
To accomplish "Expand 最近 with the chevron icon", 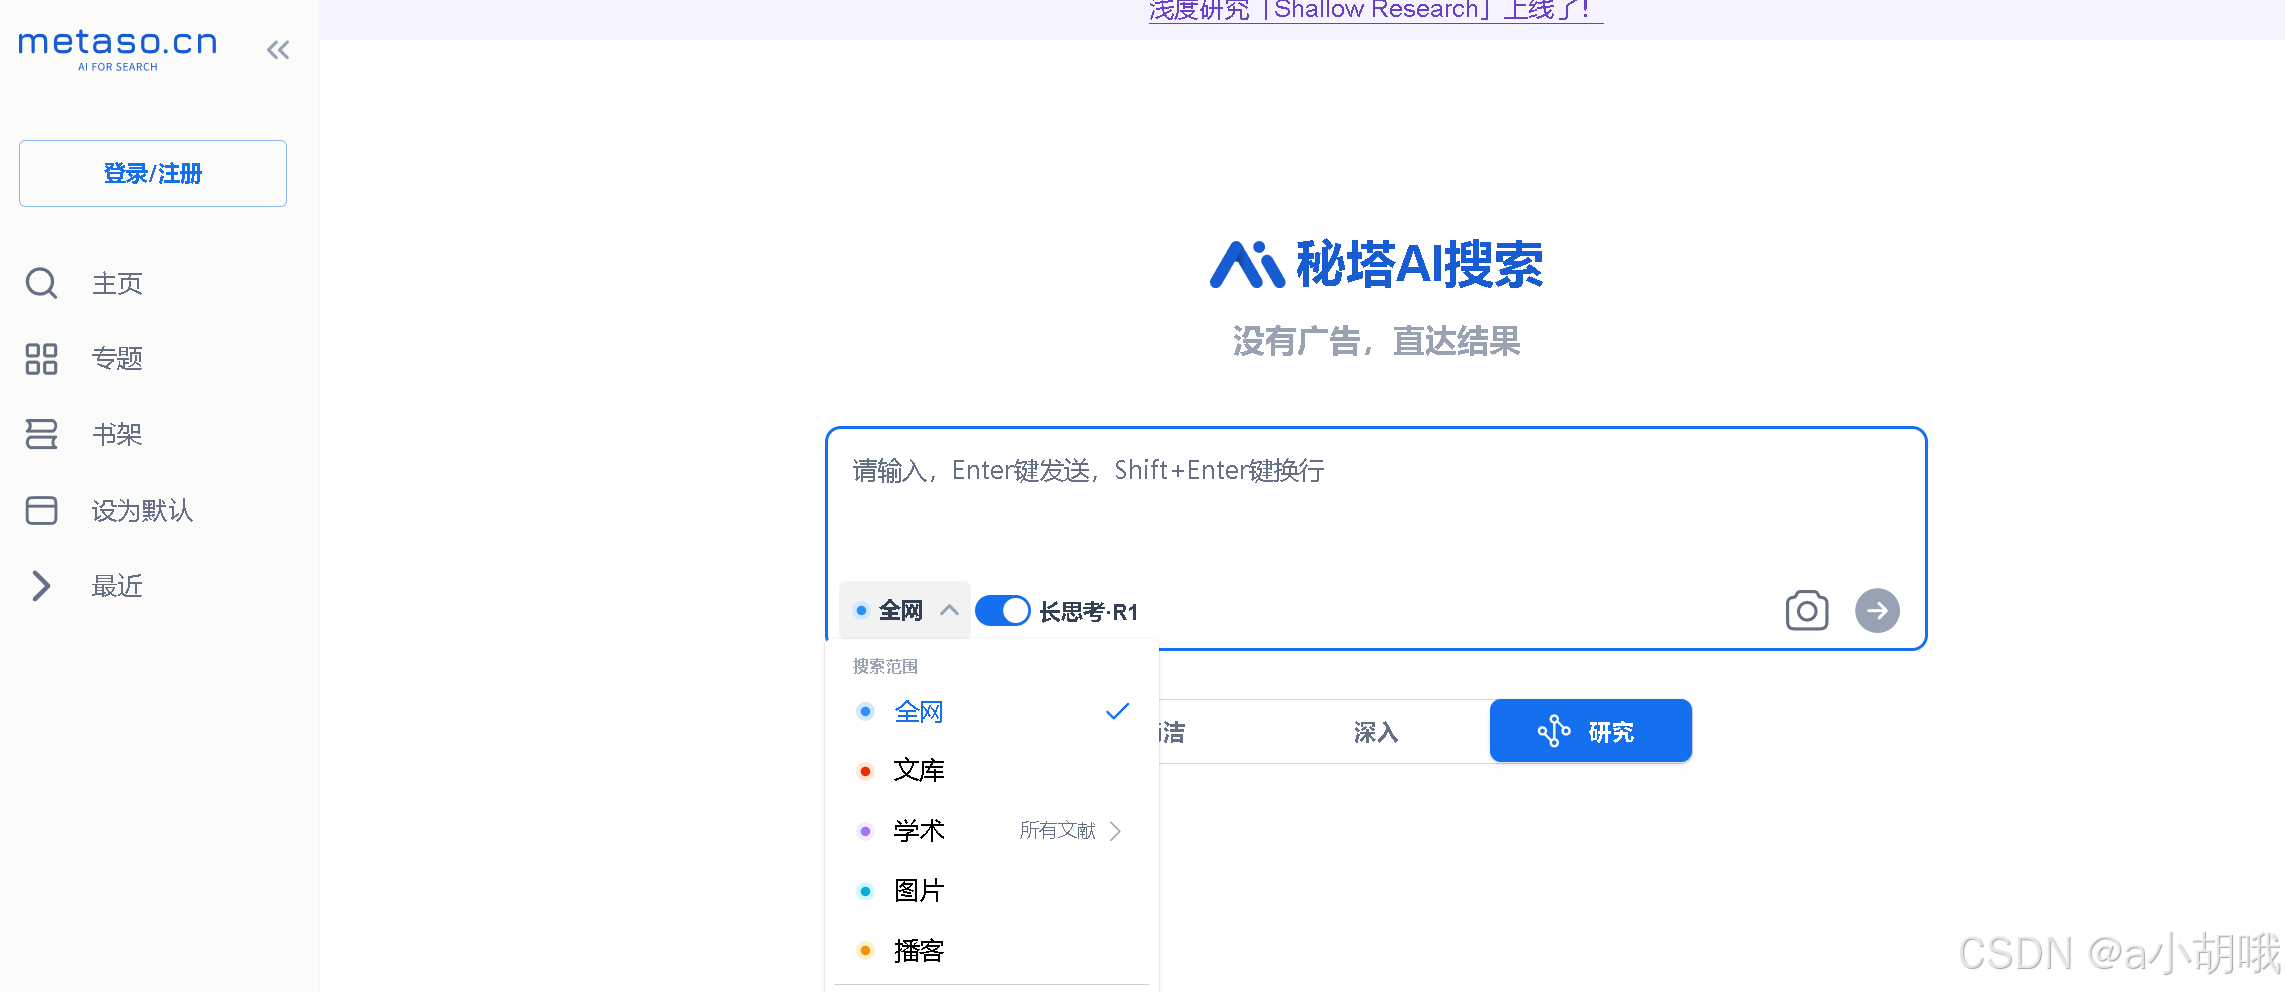I will pyautogui.click(x=41, y=586).
